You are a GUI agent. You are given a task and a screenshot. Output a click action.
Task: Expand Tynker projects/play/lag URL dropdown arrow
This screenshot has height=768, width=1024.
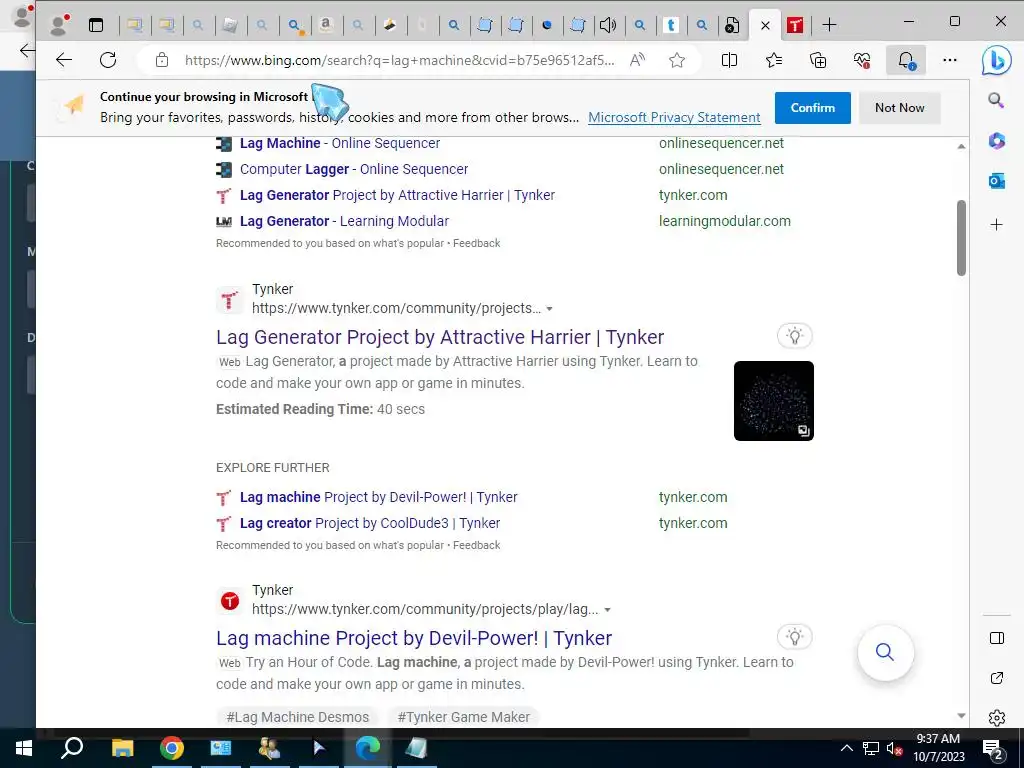pos(607,610)
